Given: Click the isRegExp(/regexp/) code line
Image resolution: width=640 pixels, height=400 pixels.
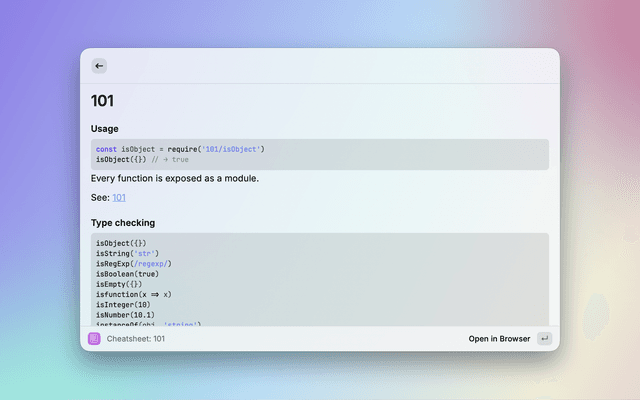Looking at the screenshot, I should pos(135,263).
